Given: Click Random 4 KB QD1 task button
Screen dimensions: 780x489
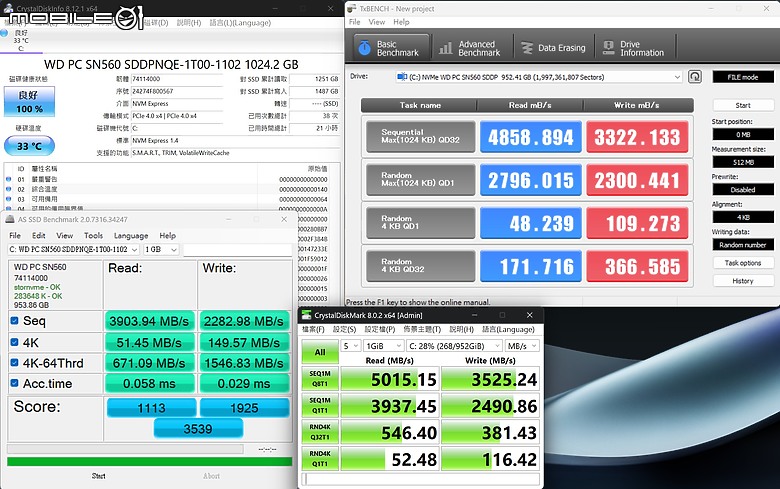Looking at the screenshot, I should [421, 222].
